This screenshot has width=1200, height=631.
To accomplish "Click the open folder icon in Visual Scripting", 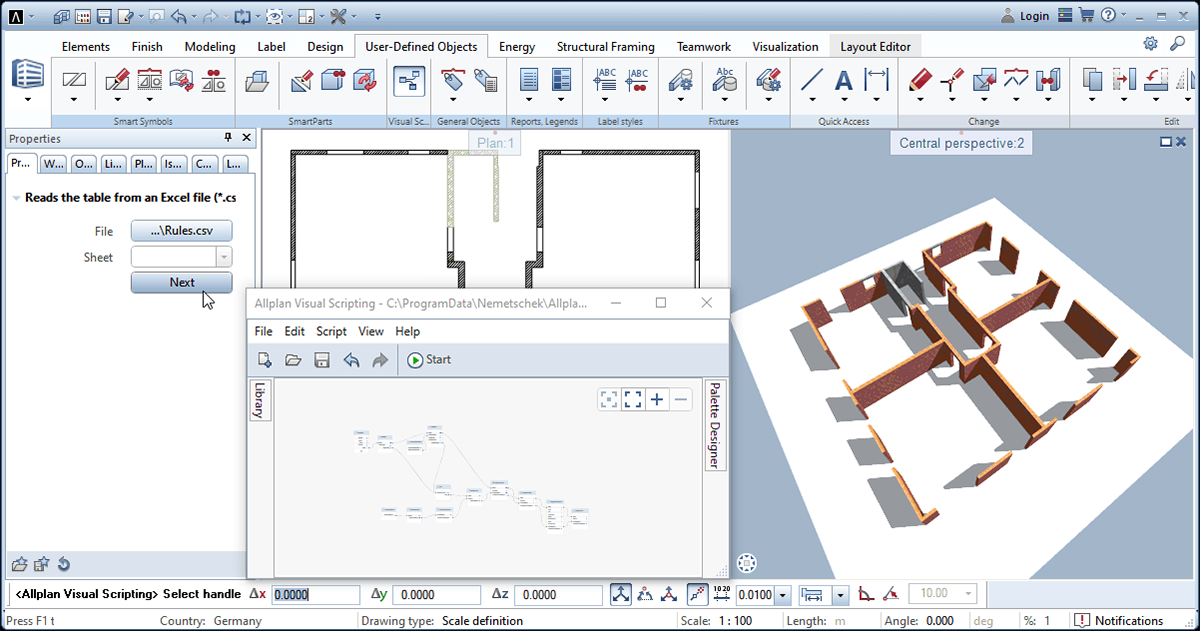I will tap(293, 360).
